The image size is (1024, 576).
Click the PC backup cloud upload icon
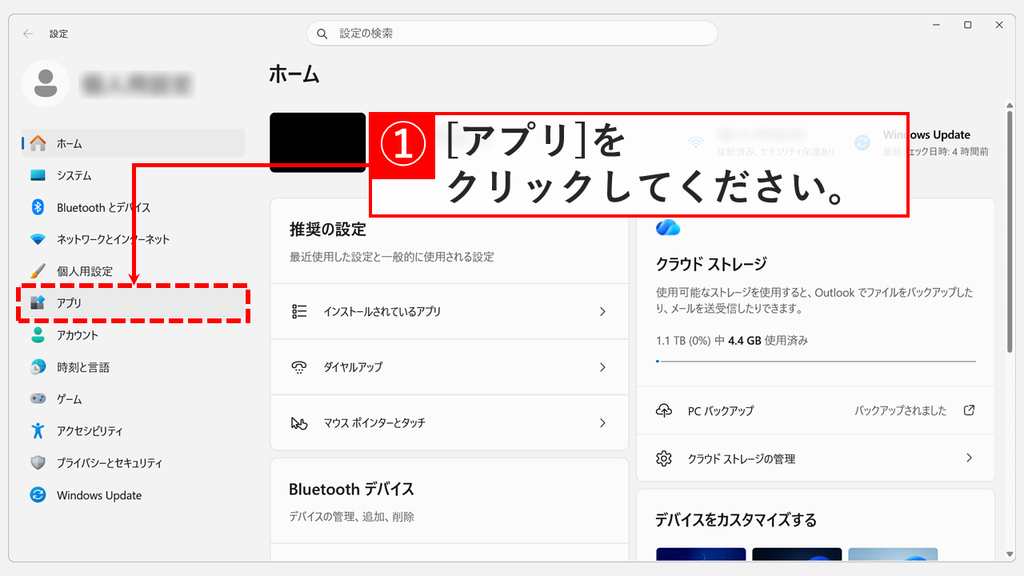tap(664, 410)
